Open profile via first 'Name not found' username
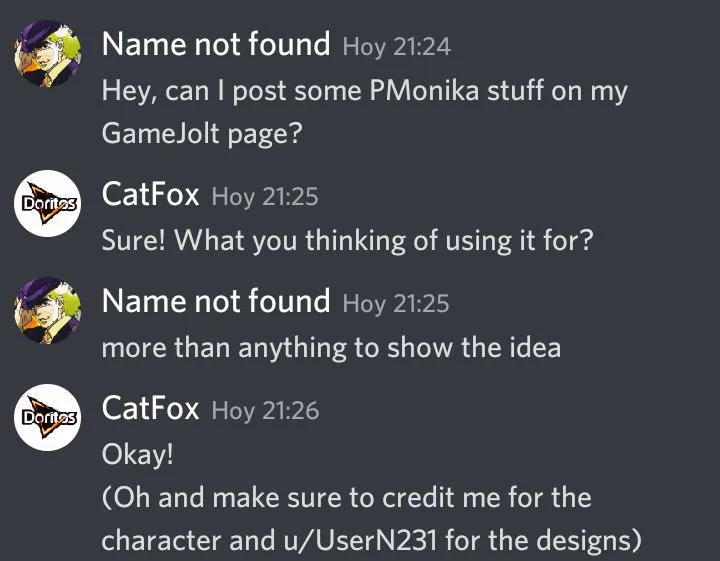720x561 pixels. tap(216, 44)
